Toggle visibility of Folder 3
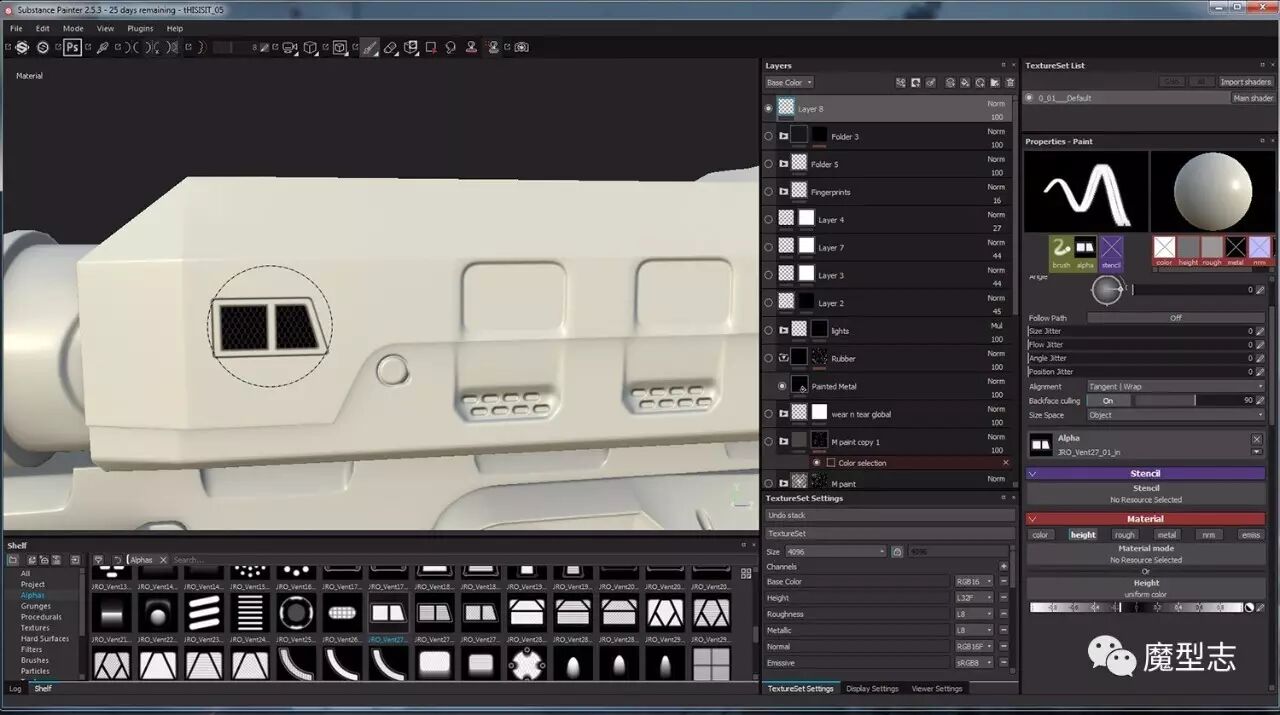 (x=768, y=136)
